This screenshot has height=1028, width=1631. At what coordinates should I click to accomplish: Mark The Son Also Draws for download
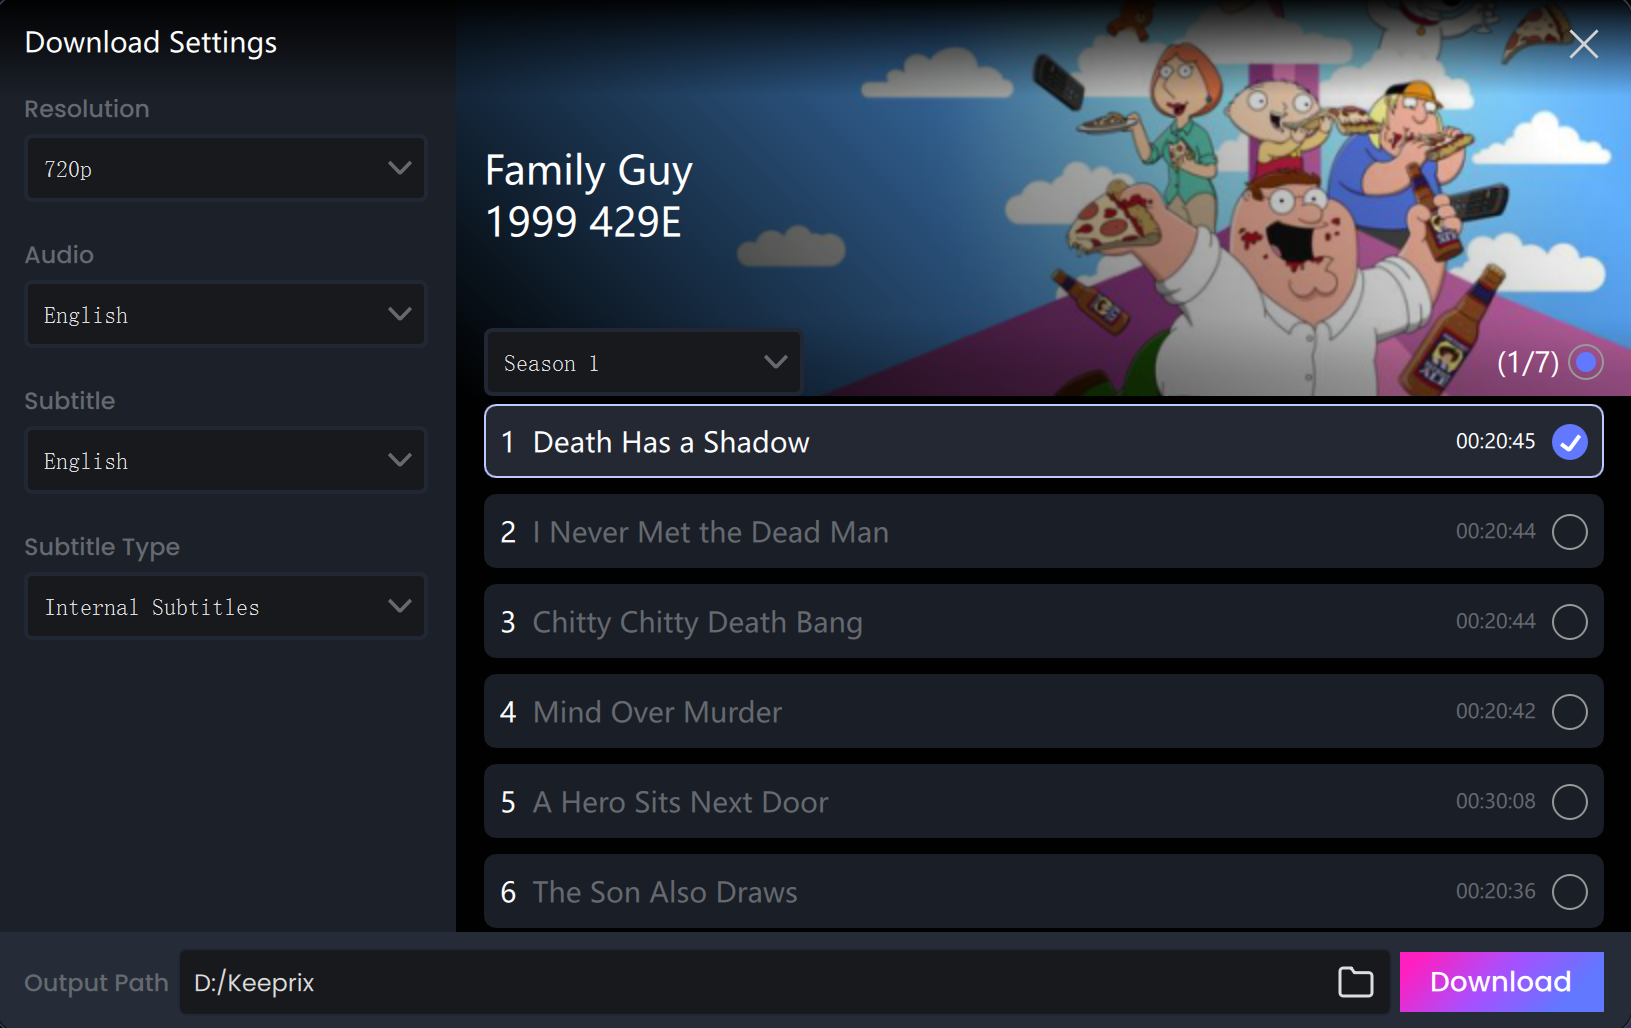tap(1569, 892)
